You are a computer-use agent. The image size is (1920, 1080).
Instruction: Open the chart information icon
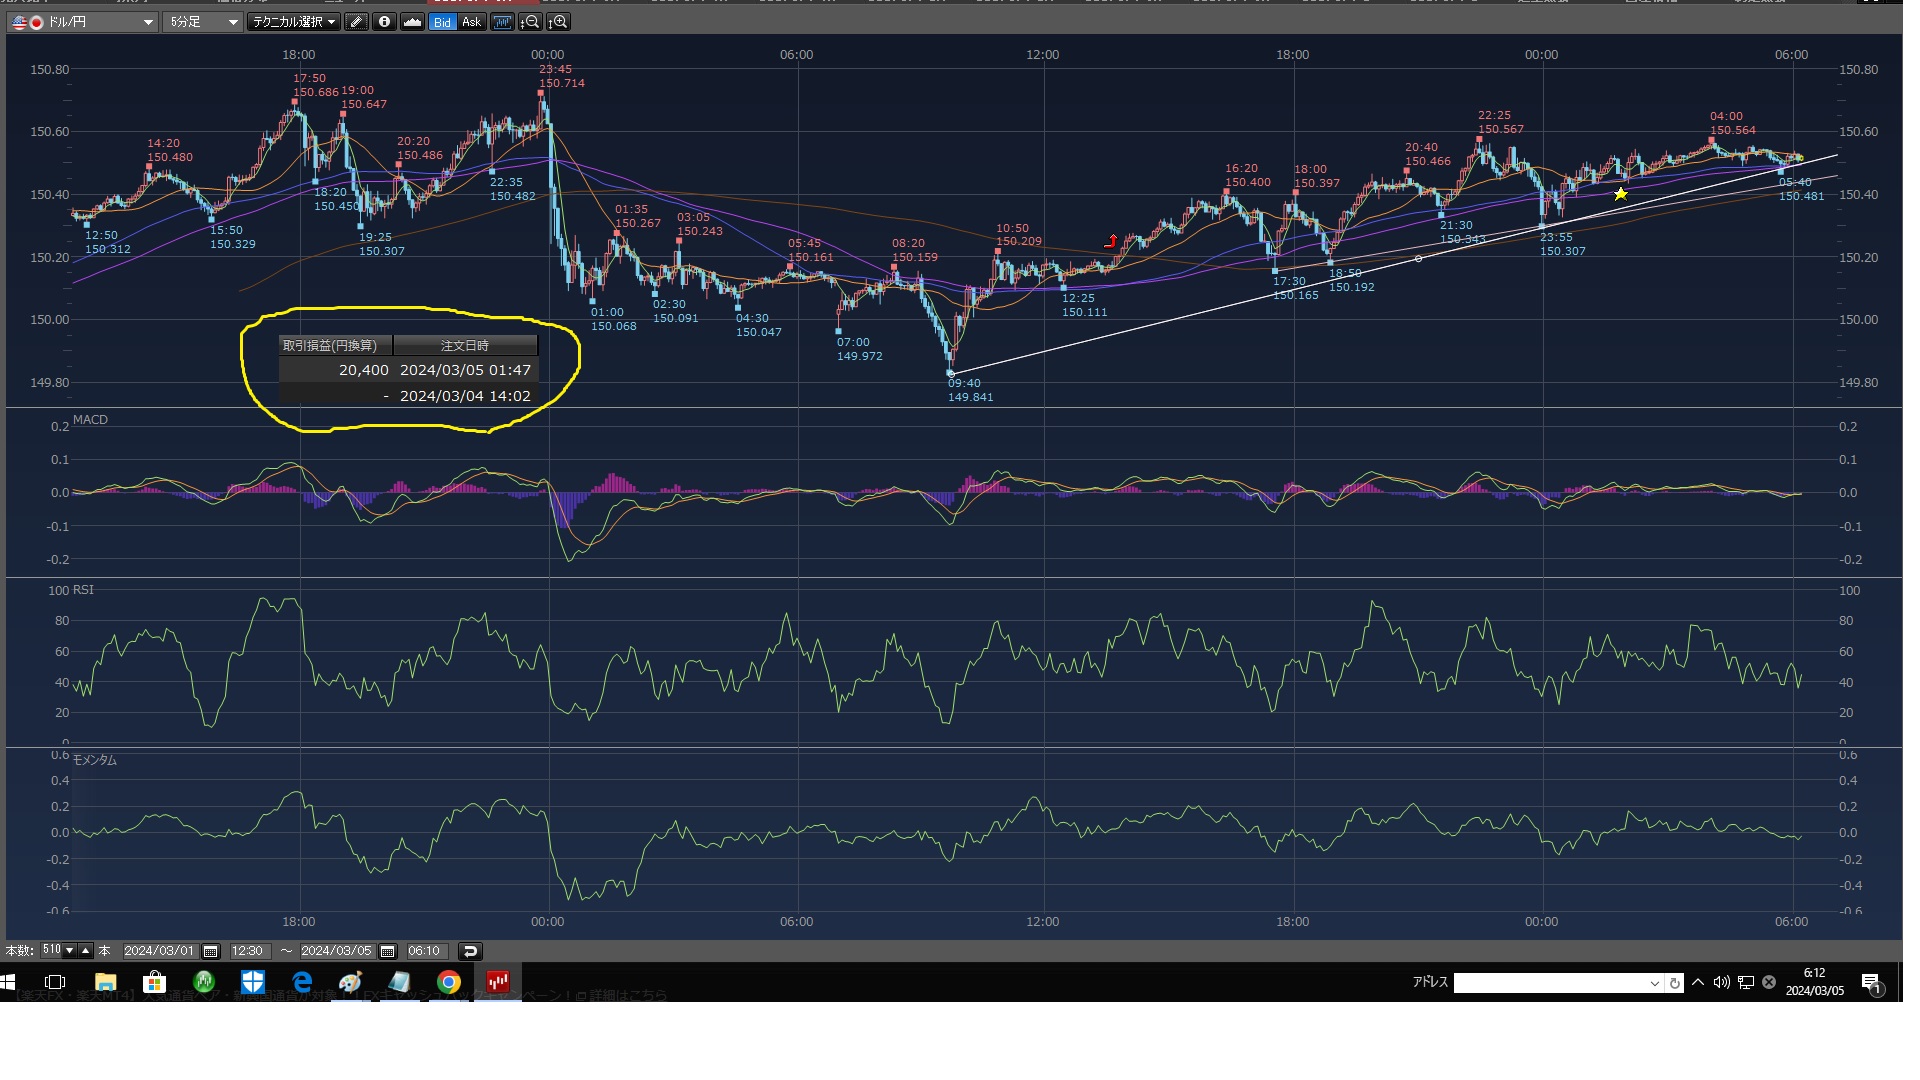[x=384, y=22]
